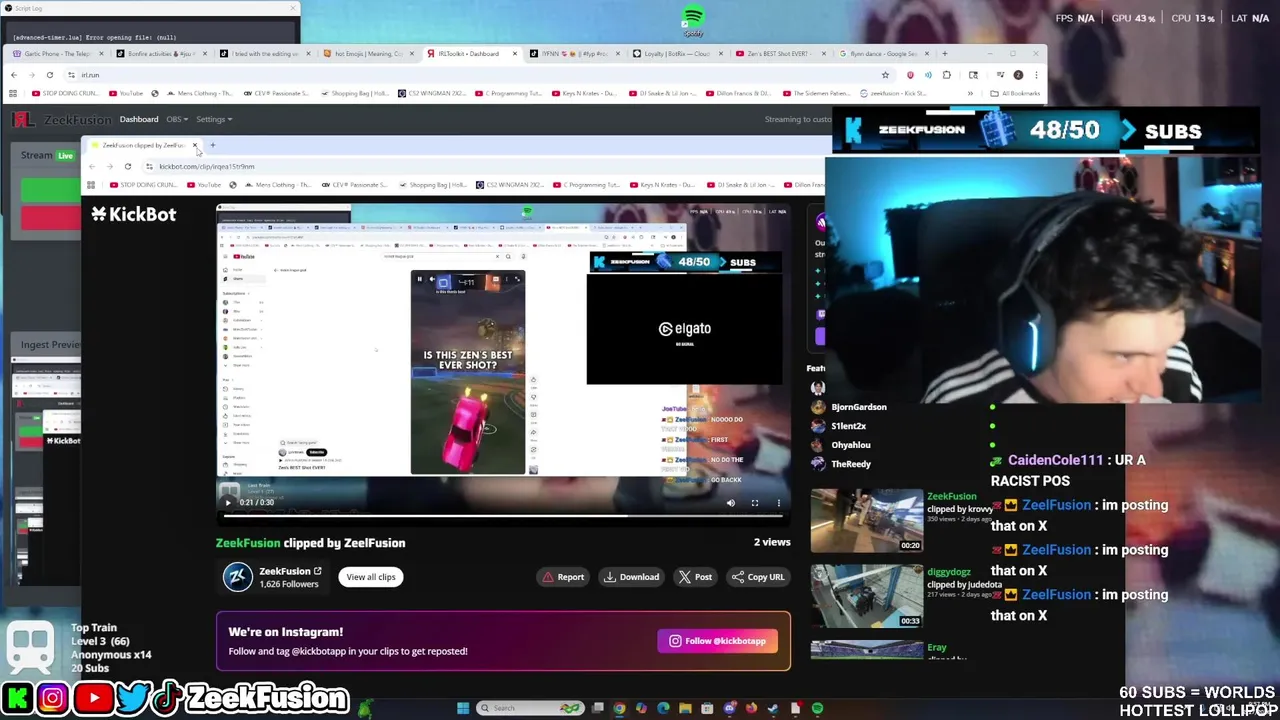Post the clip to X
This screenshot has height=720, width=1280.
coord(695,577)
